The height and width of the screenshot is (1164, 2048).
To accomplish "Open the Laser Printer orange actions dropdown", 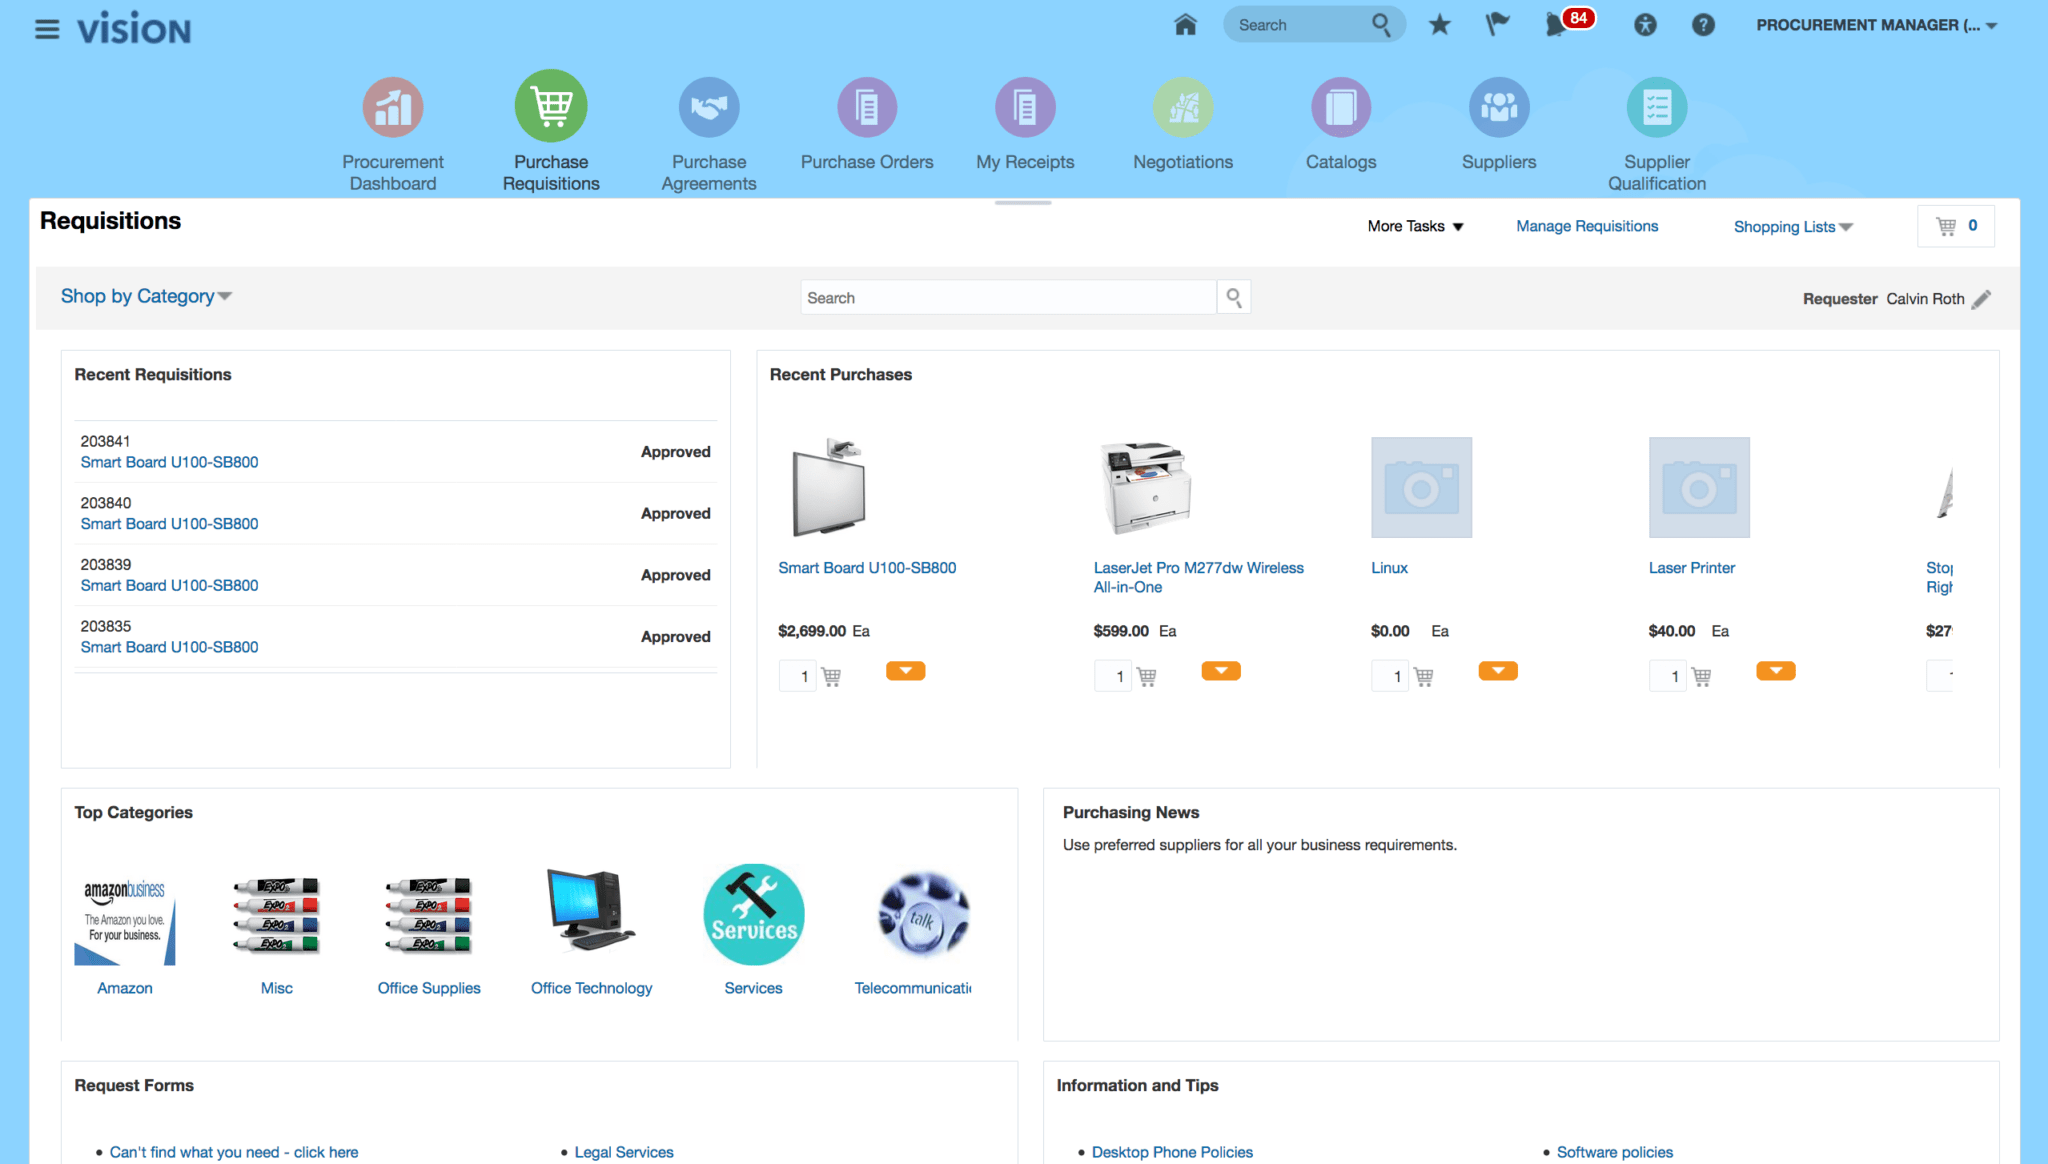I will (1775, 671).
